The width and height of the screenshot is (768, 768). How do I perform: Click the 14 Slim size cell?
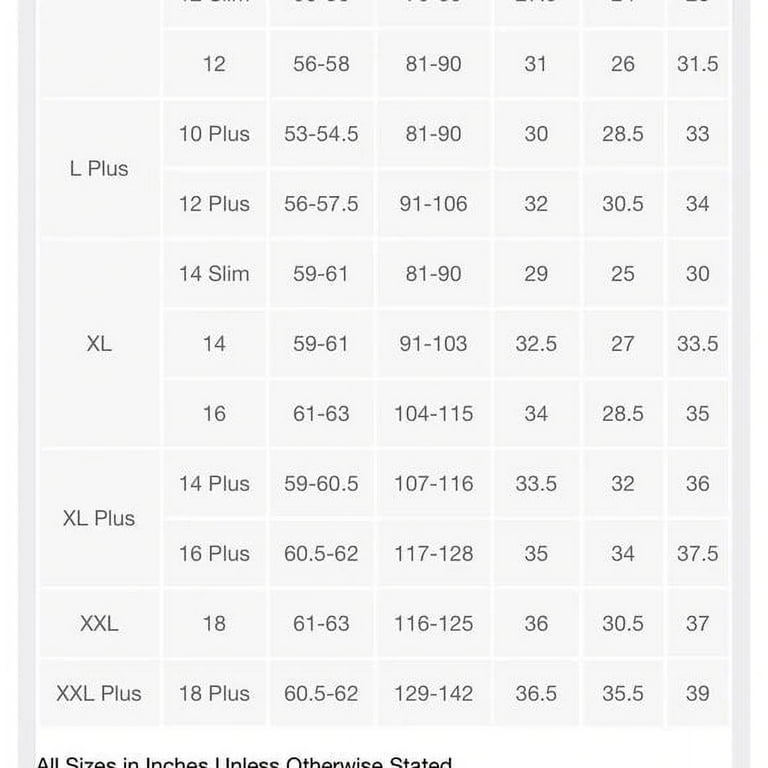pyautogui.click(x=215, y=273)
